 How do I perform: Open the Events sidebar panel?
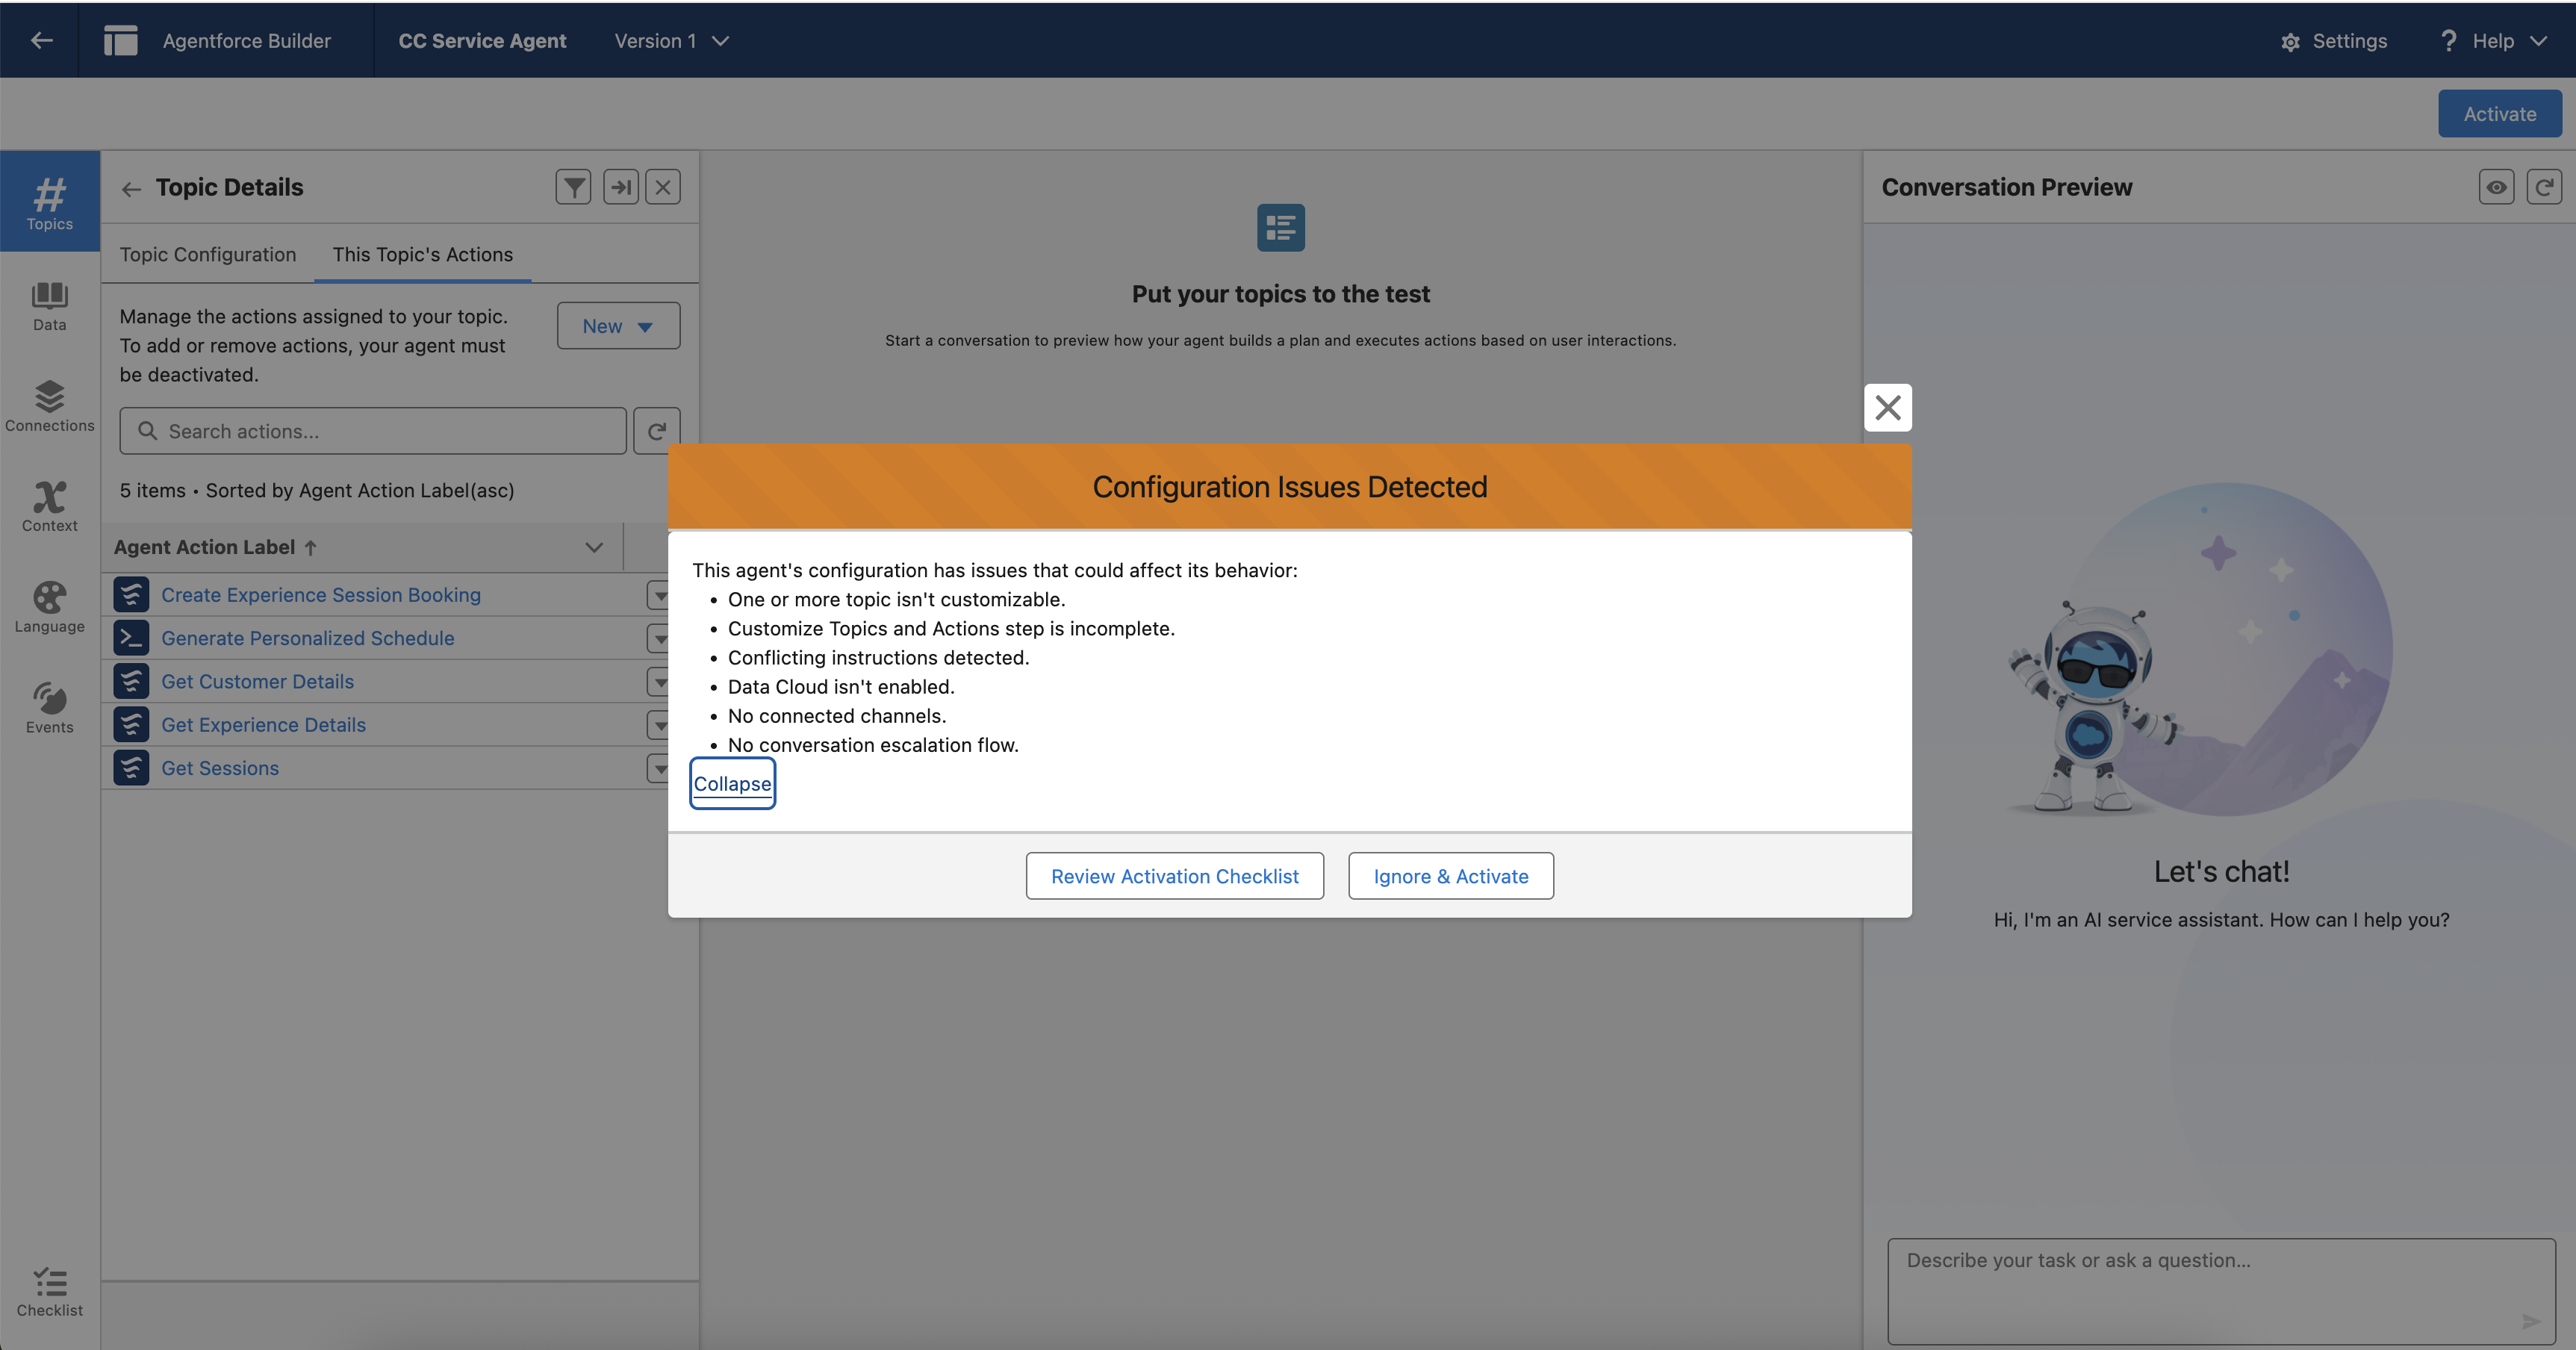[49, 707]
